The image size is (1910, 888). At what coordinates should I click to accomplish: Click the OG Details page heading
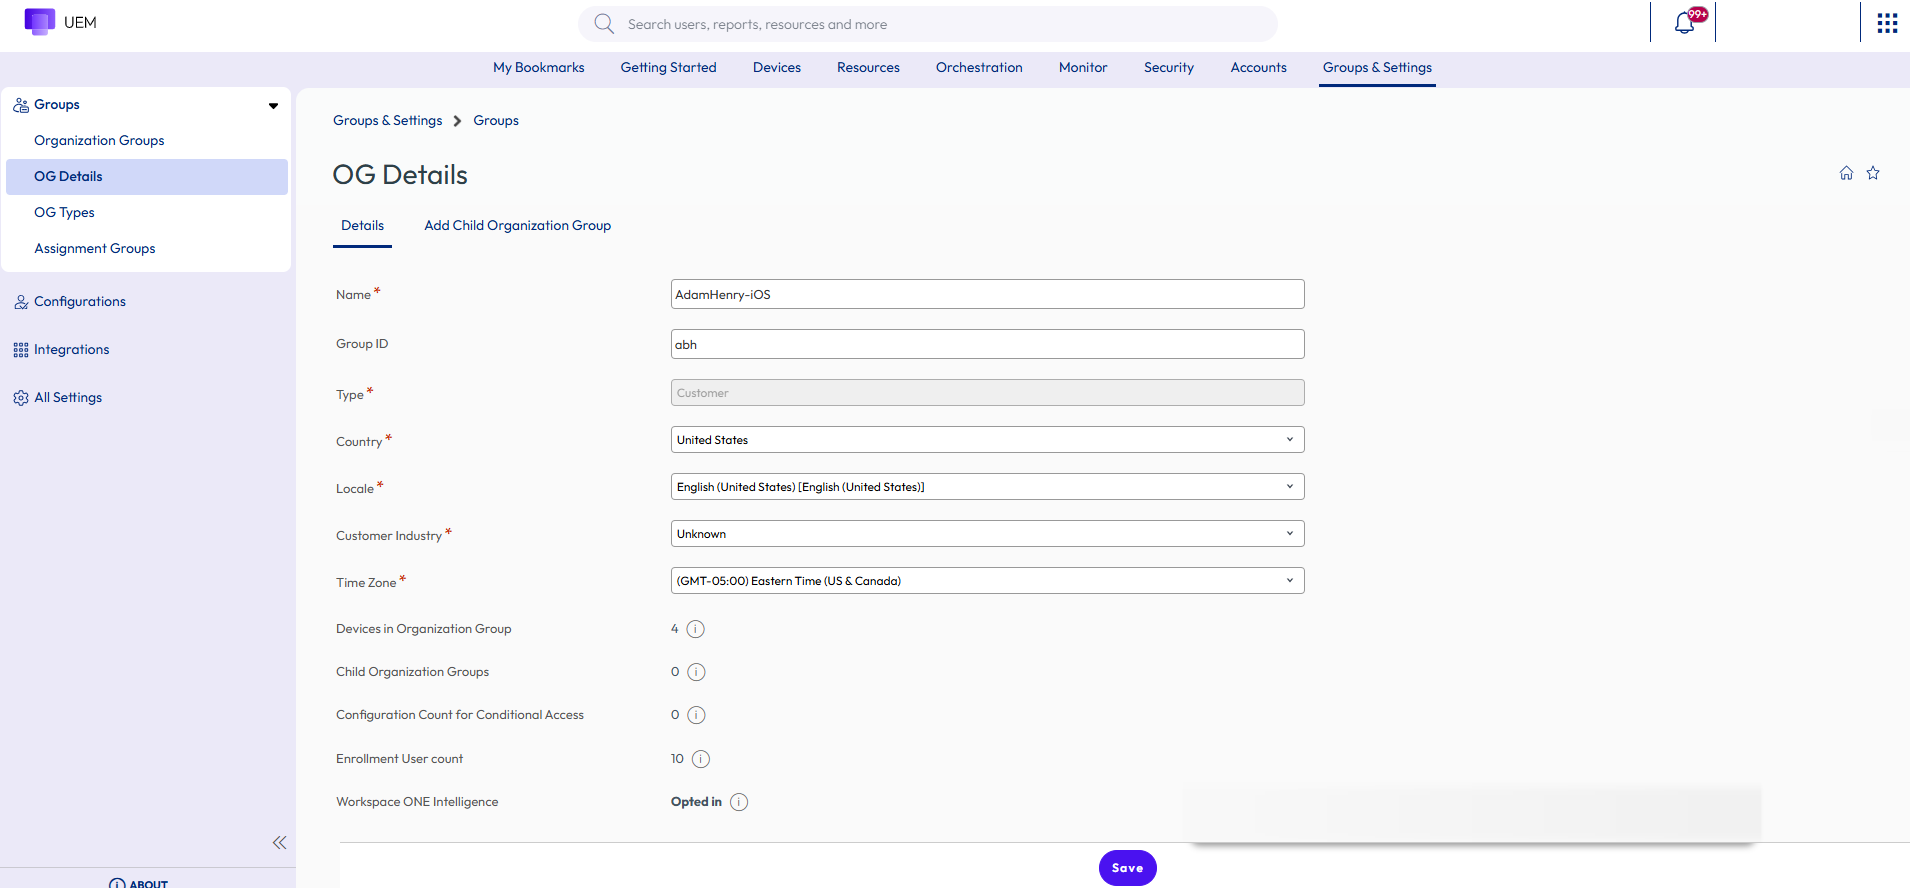pos(400,175)
